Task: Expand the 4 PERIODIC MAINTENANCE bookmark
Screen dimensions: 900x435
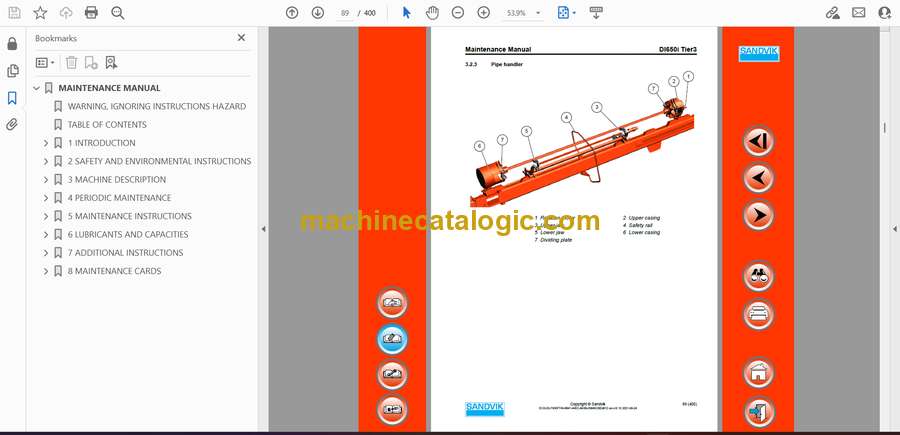Action: click(x=46, y=198)
